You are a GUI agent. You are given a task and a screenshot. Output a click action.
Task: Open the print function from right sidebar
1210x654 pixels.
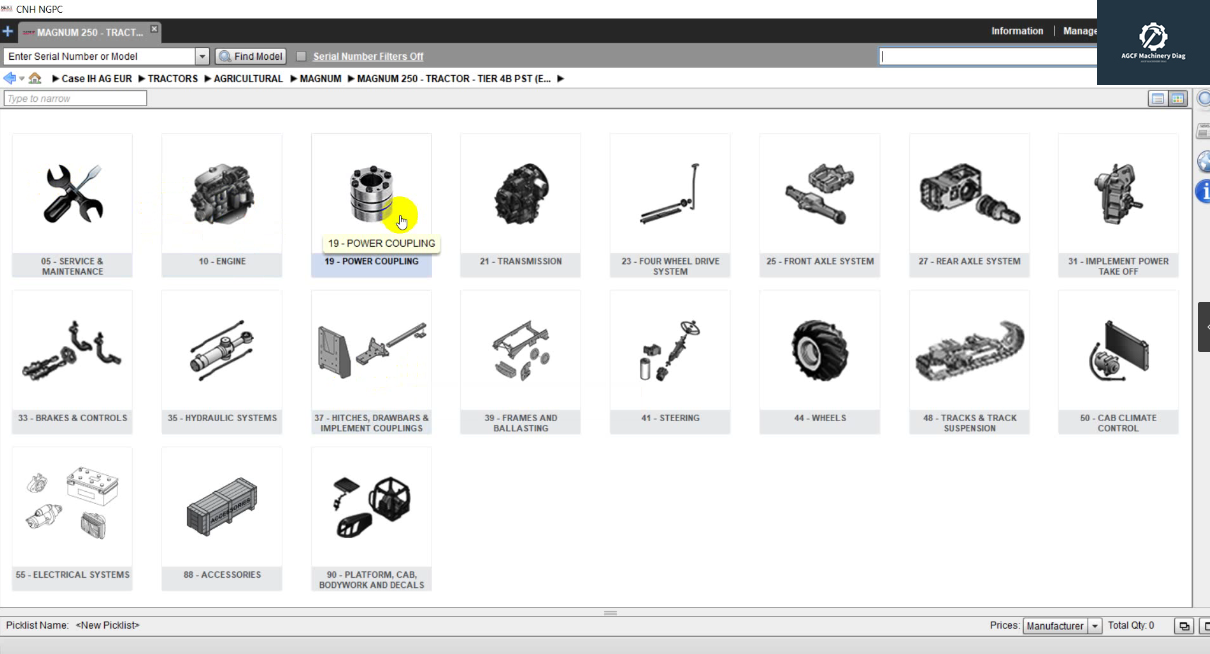click(1203, 130)
